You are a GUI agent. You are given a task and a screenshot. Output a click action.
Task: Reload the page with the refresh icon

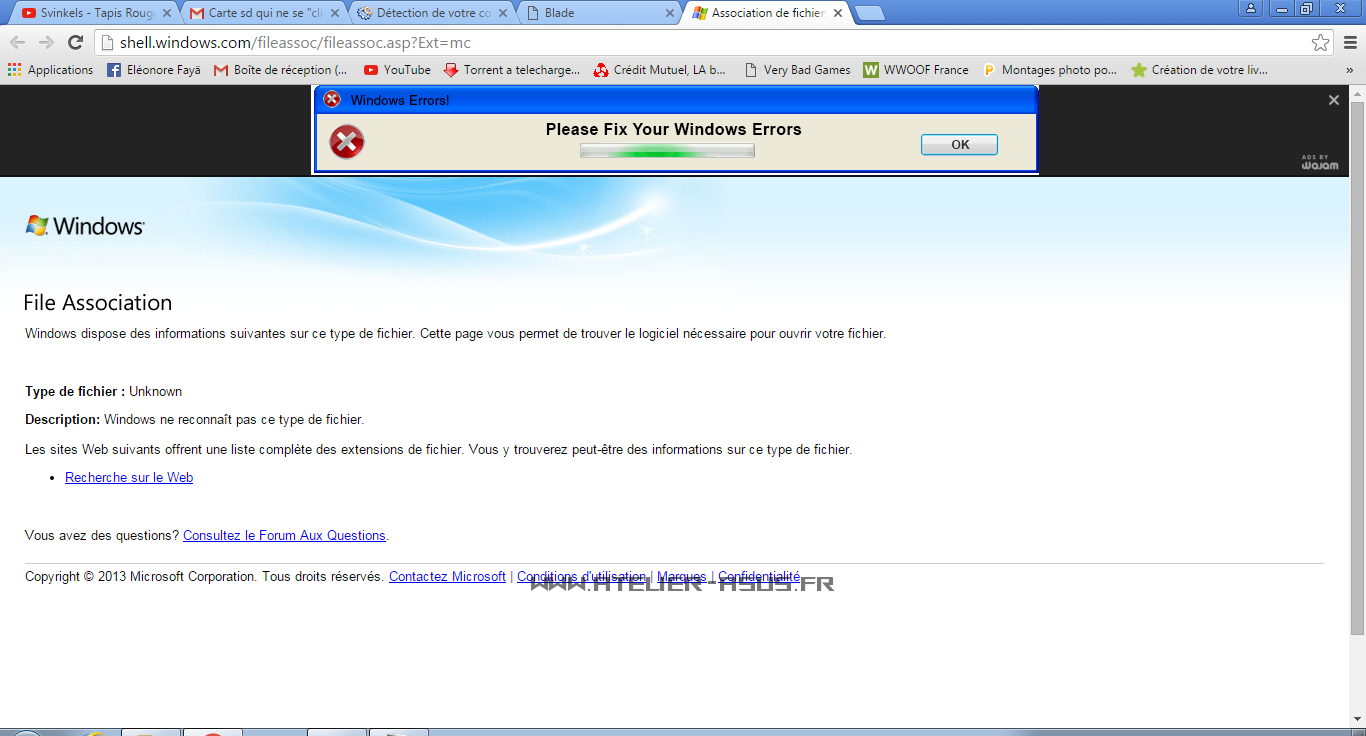[75, 43]
